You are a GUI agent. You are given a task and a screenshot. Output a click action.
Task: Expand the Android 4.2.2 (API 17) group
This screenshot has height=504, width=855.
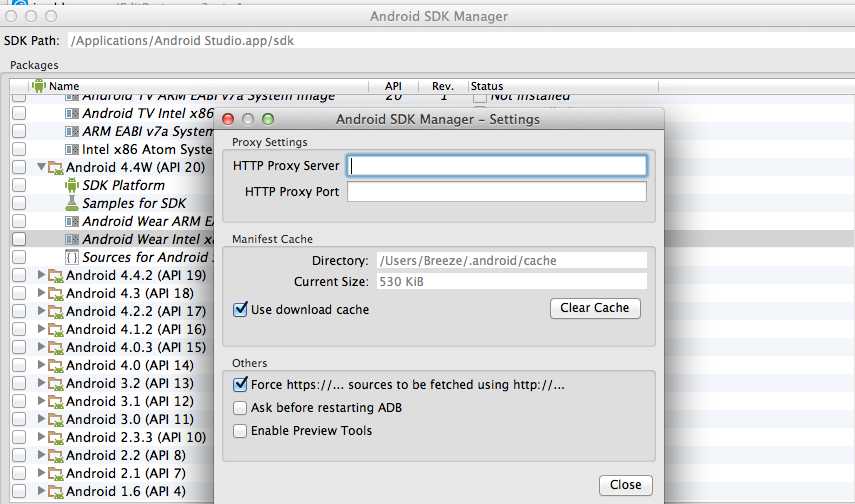pos(41,311)
